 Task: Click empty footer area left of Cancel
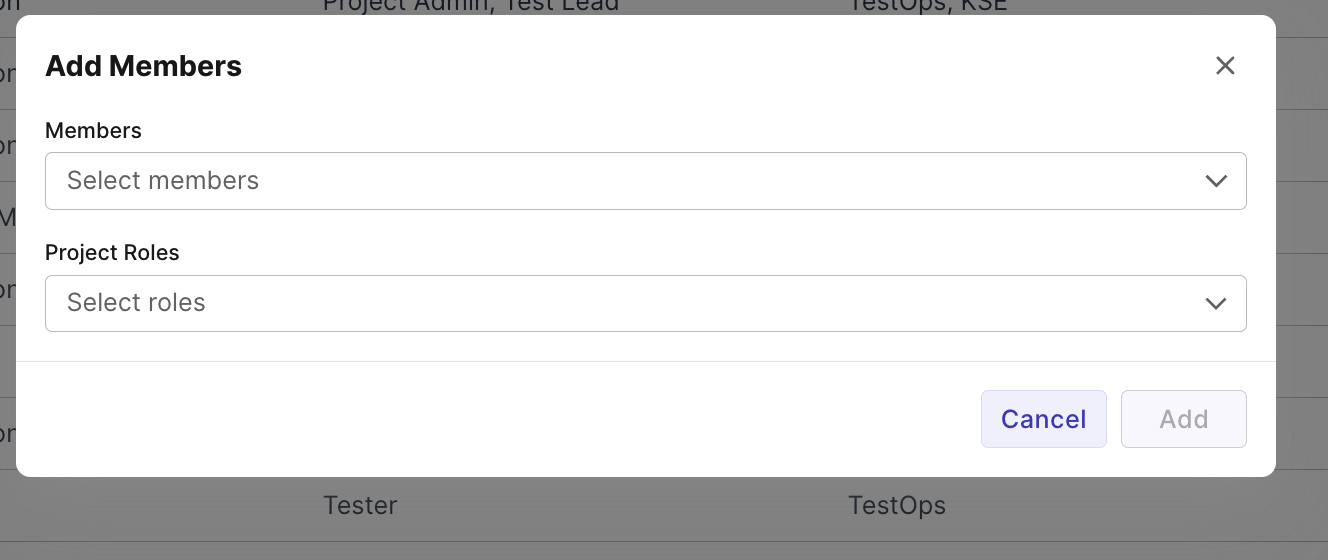[500, 419]
